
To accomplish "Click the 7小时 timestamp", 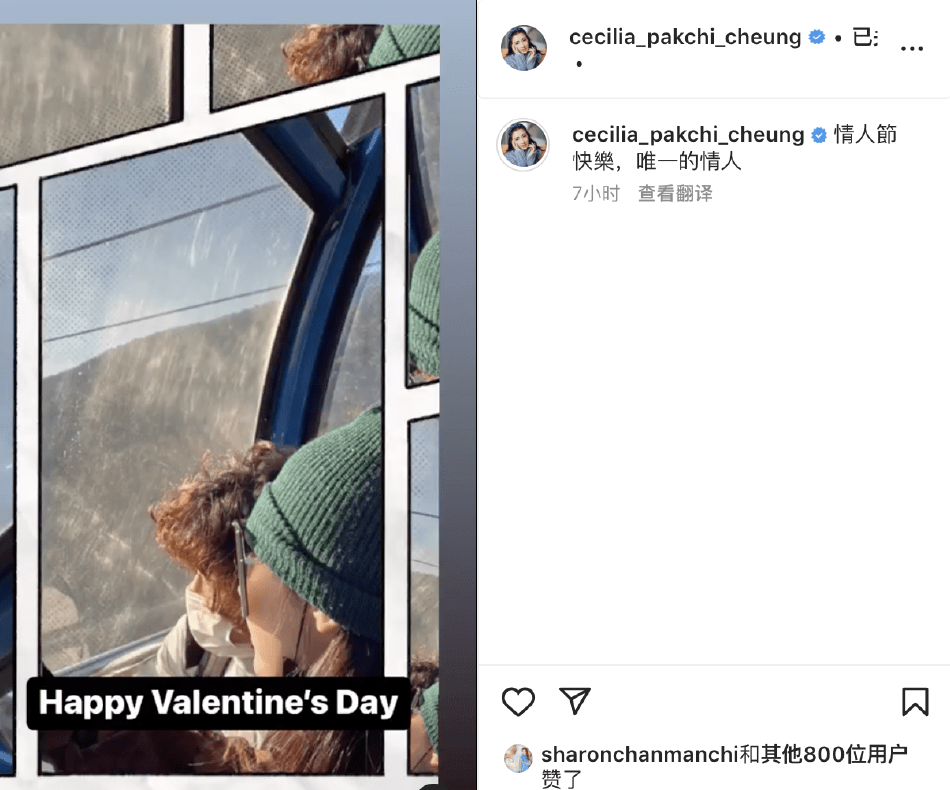I will pyautogui.click(x=596, y=194).
